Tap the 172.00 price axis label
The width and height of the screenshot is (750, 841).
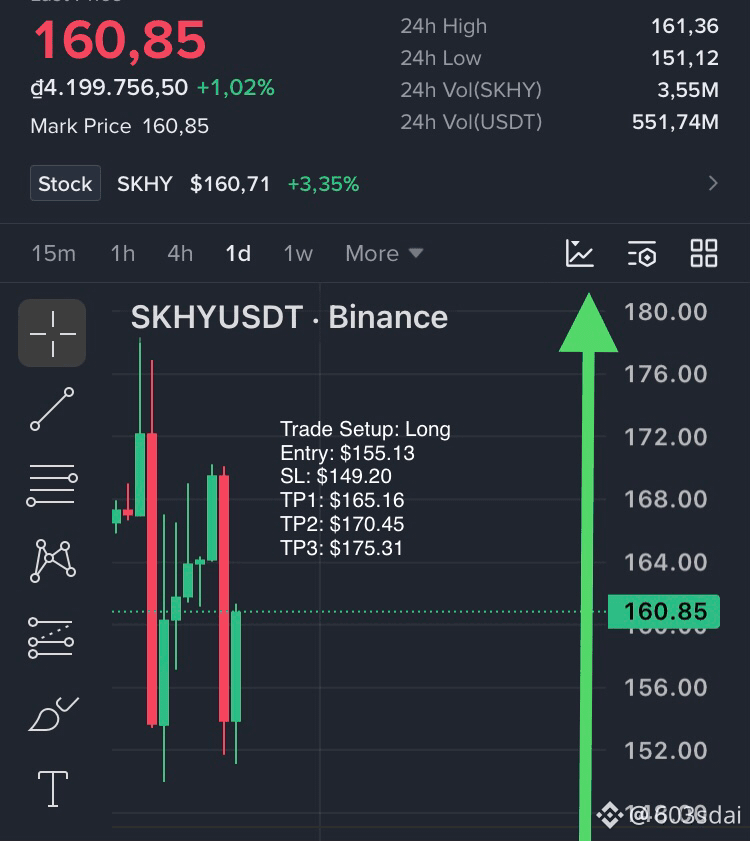[666, 437]
